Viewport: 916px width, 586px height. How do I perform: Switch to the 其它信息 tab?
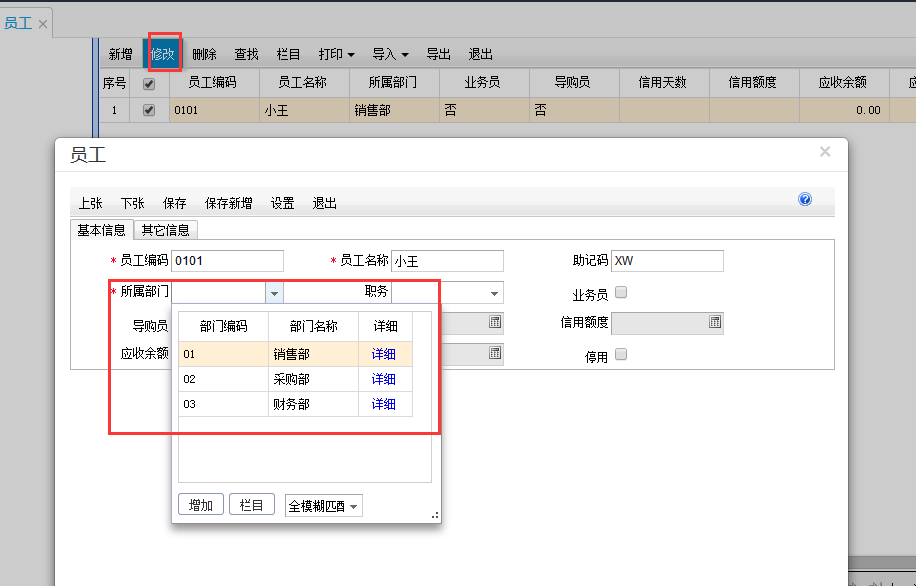166,229
